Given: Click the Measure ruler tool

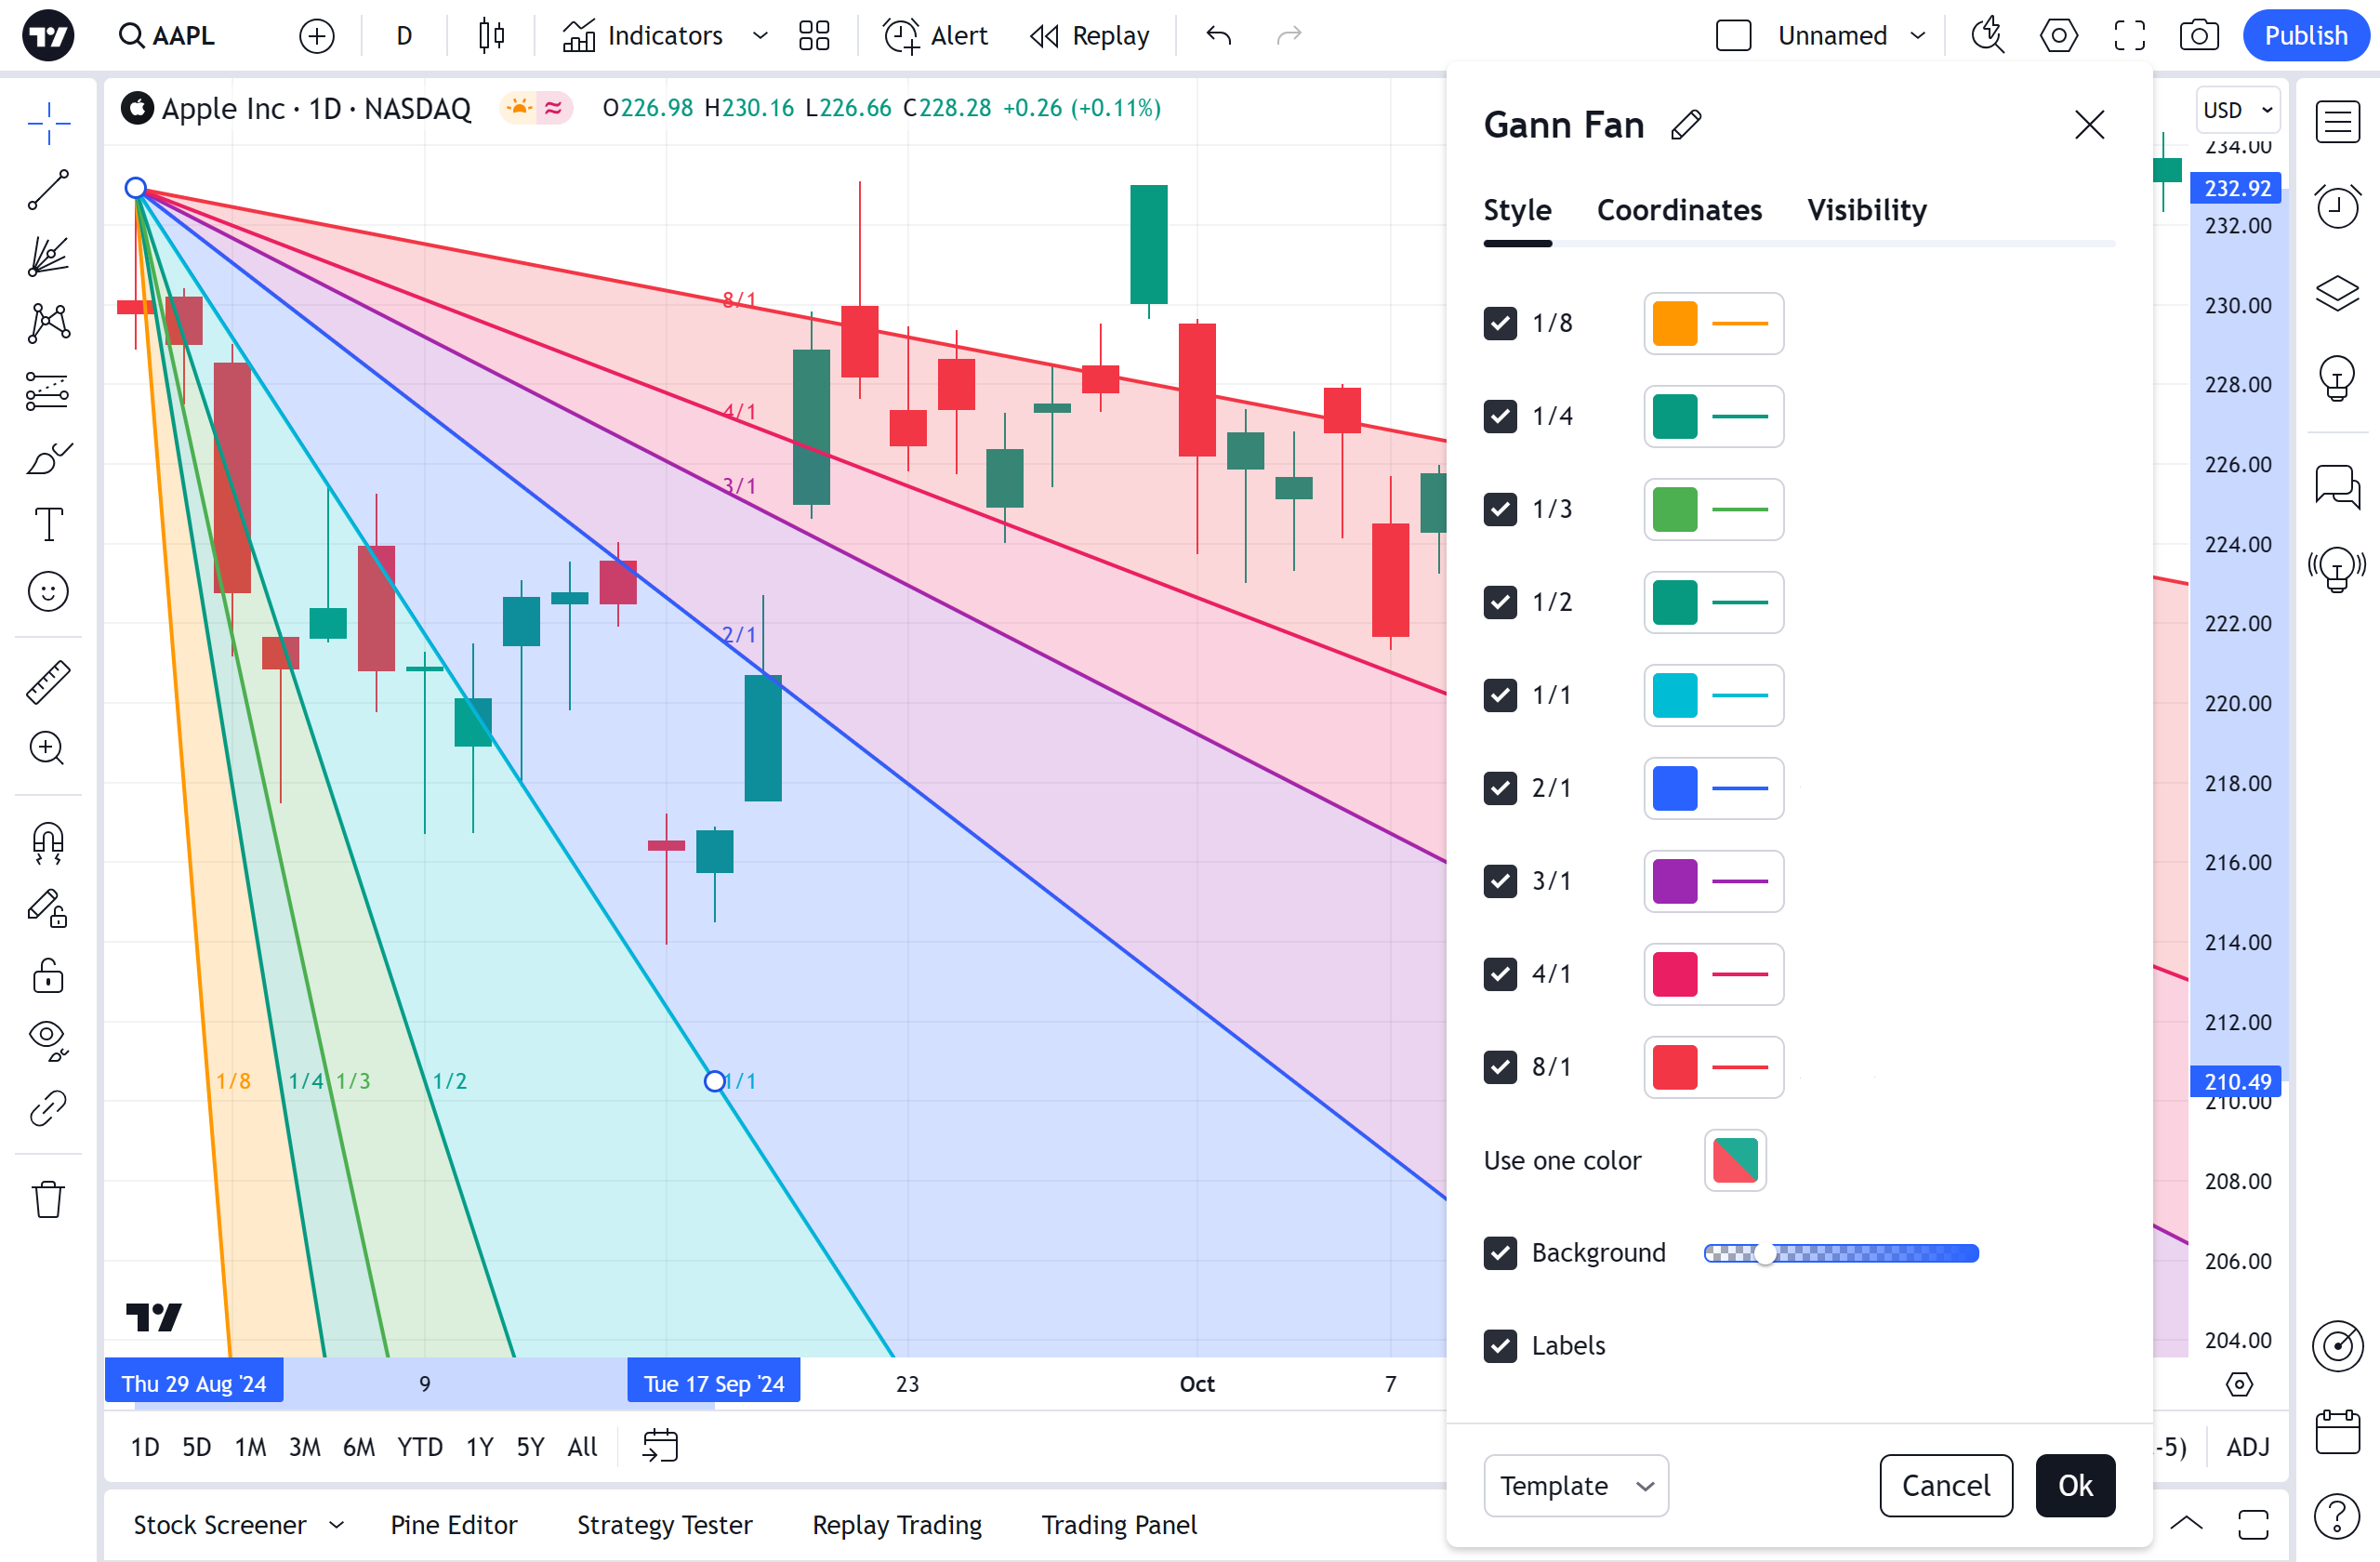Looking at the screenshot, I should pos(48,682).
